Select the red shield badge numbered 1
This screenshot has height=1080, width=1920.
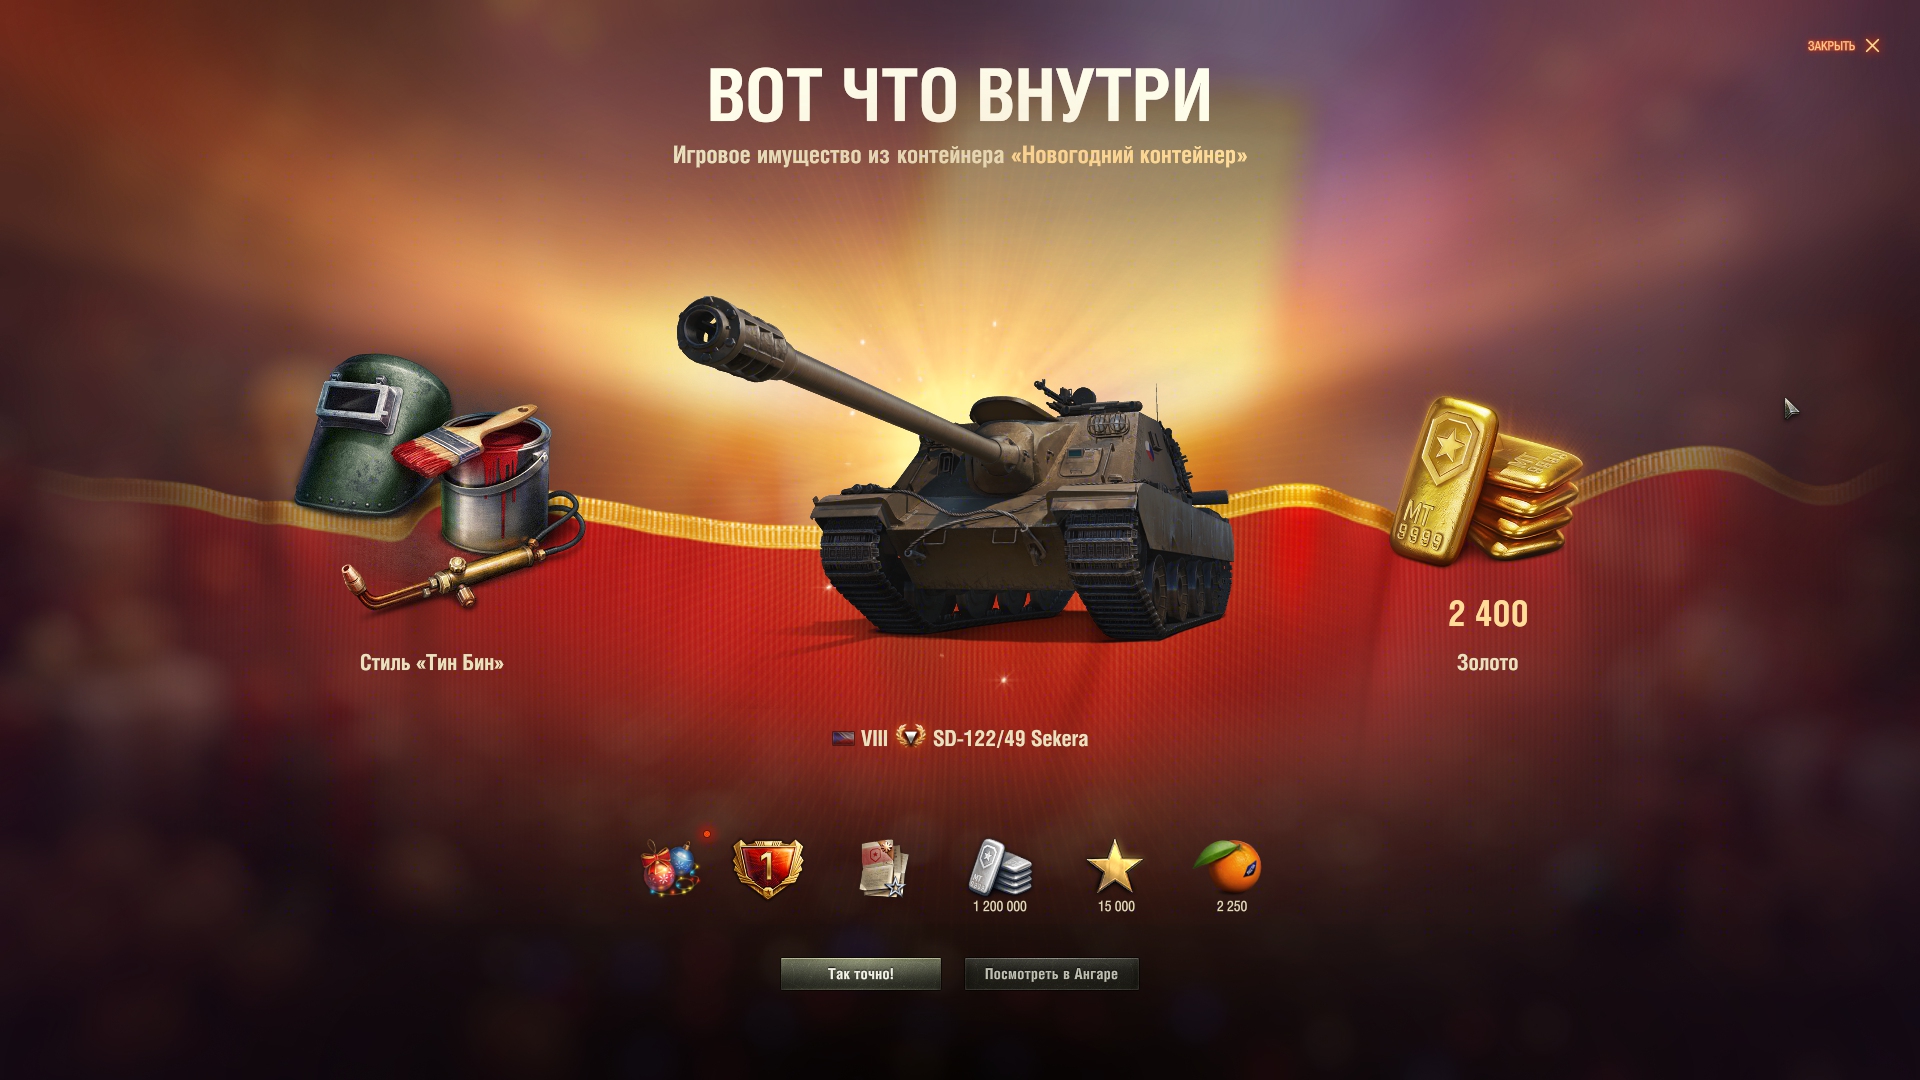pyautogui.click(x=767, y=868)
